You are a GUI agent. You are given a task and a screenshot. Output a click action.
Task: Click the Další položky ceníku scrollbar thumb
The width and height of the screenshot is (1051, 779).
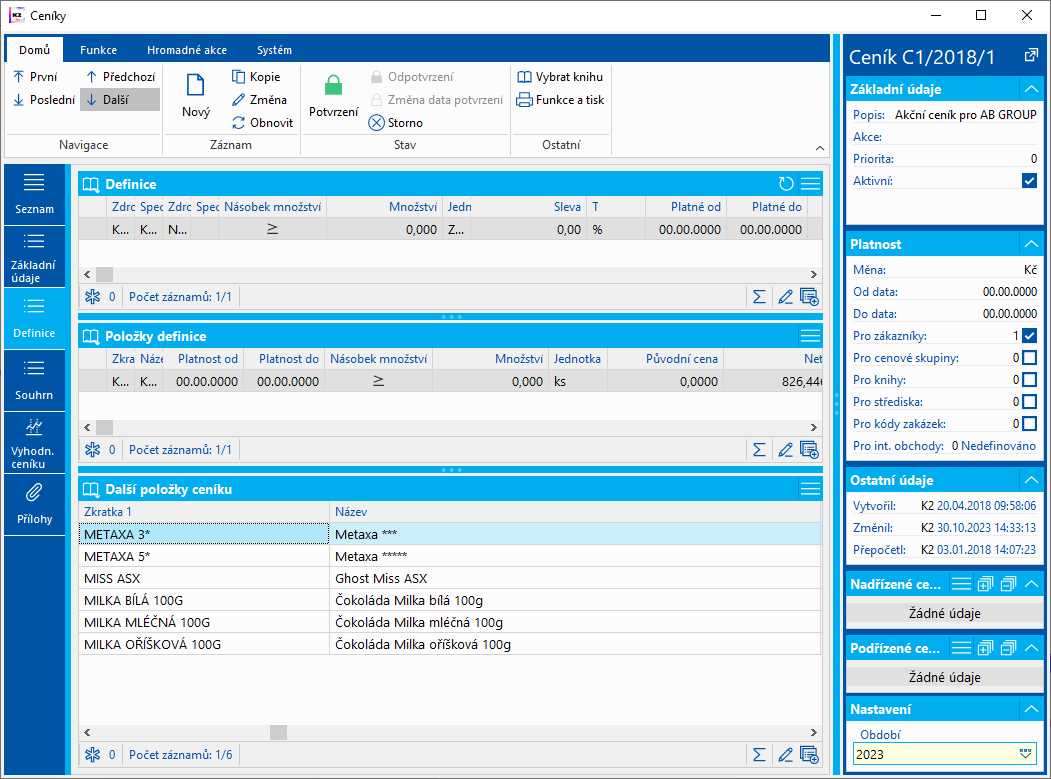pyautogui.click(x=278, y=733)
